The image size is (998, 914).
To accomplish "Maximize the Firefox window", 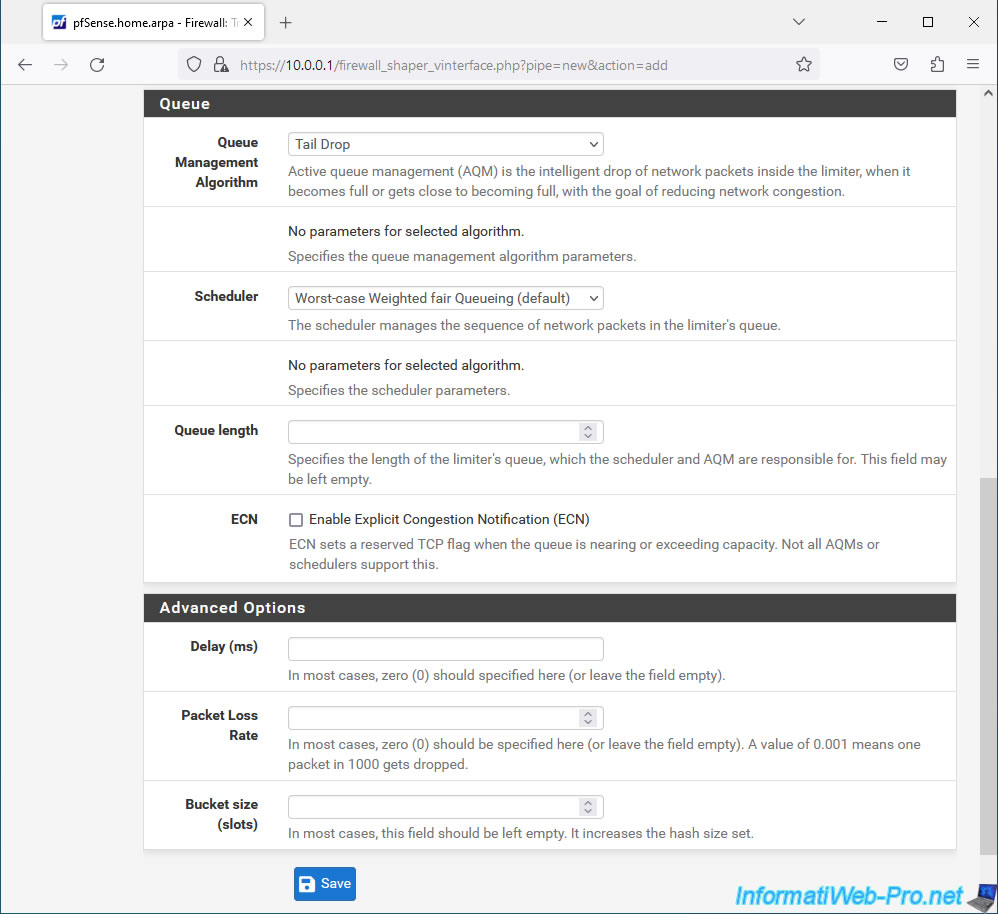I will (928, 22).
